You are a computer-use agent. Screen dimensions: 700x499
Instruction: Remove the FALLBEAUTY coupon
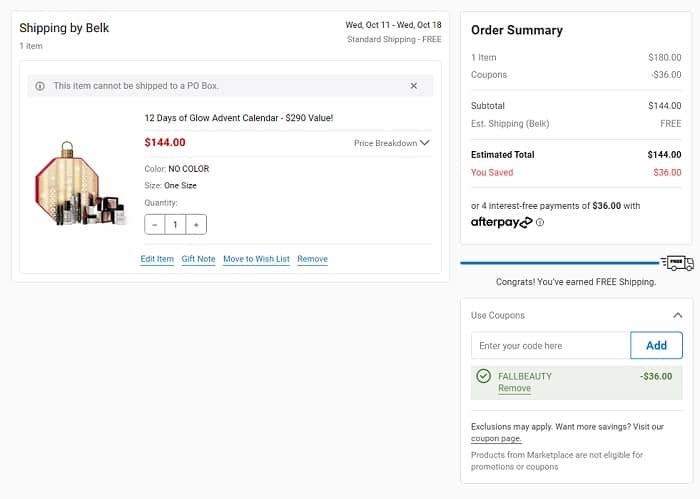[x=514, y=388]
